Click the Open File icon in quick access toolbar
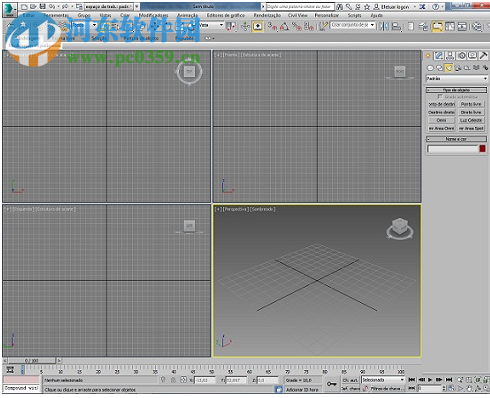The width and height of the screenshot is (490, 398). coord(33,6)
